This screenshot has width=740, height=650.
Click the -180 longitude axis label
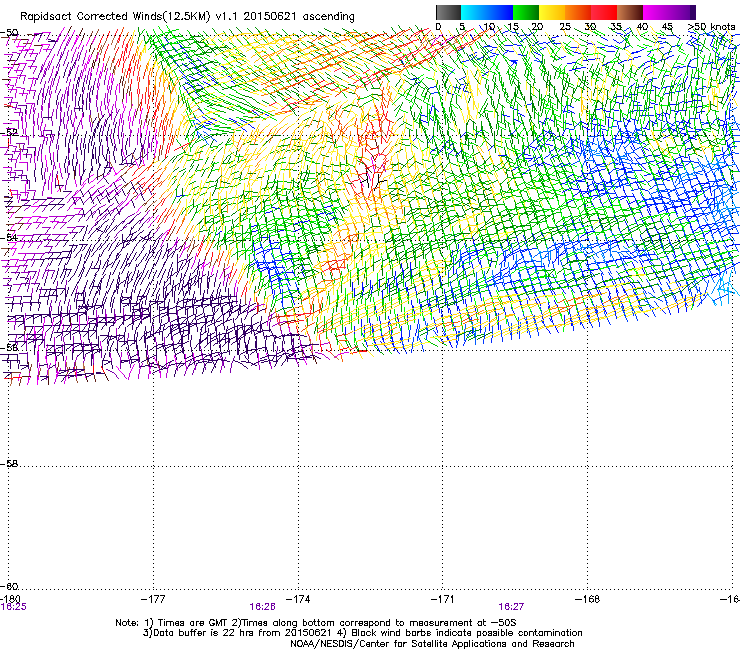click(x=10, y=599)
